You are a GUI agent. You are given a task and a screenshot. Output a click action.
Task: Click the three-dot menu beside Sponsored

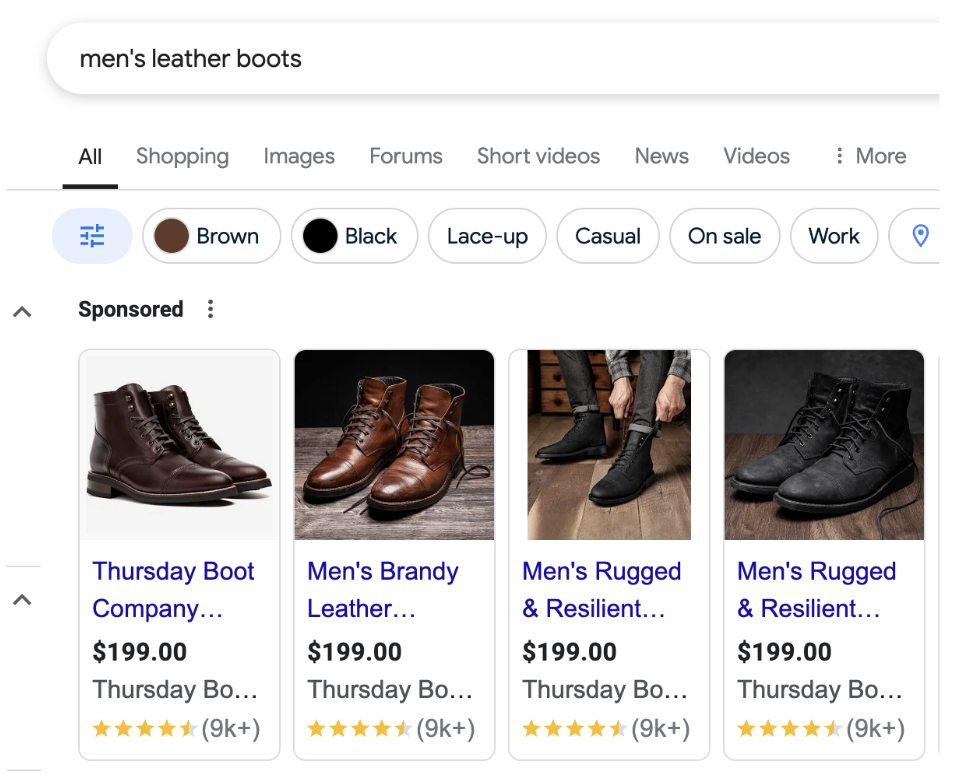(210, 309)
